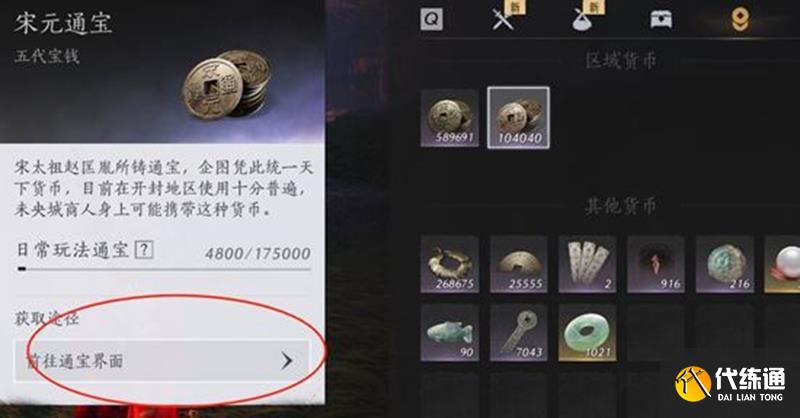
Task: Select the half-disc item with 25555
Action: pos(518,264)
